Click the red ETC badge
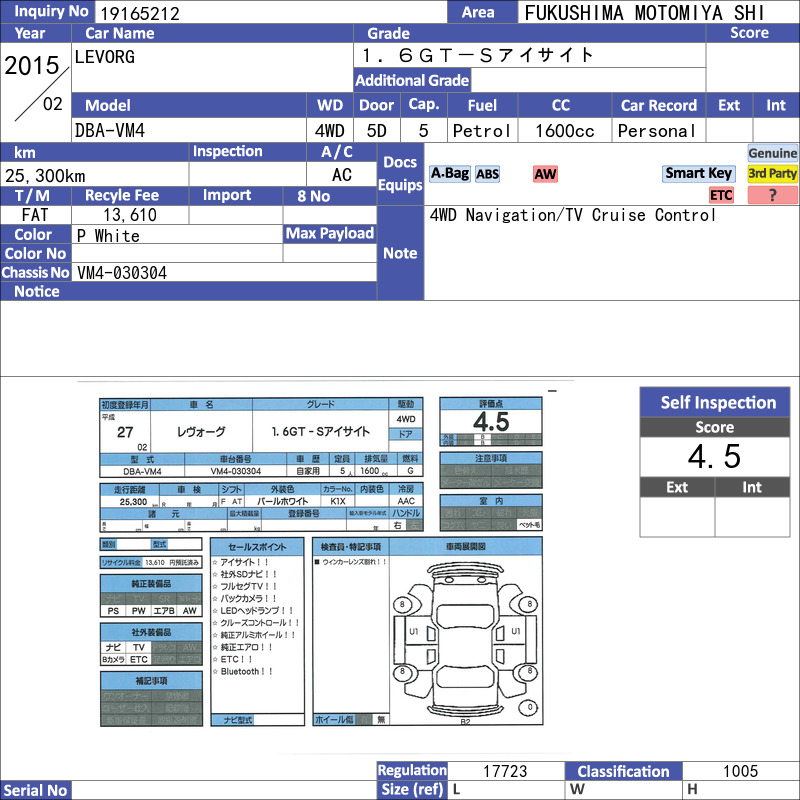The height and width of the screenshot is (800, 800). click(x=721, y=195)
